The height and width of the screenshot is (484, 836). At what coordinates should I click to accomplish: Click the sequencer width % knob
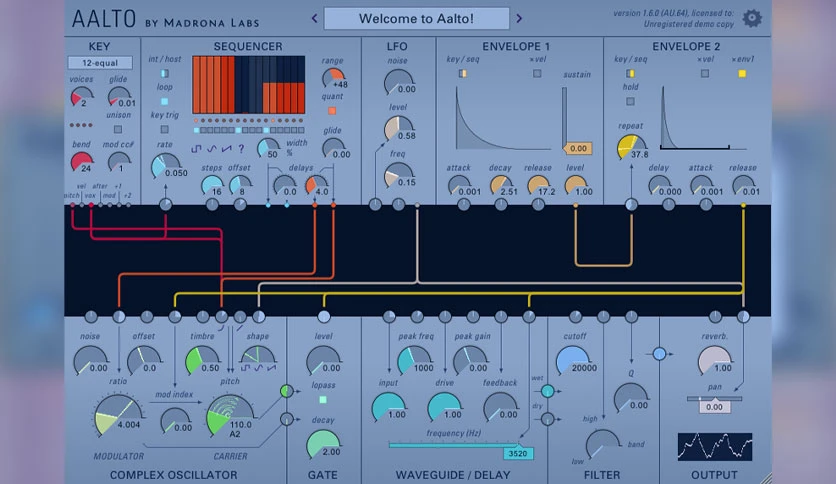(x=268, y=148)
